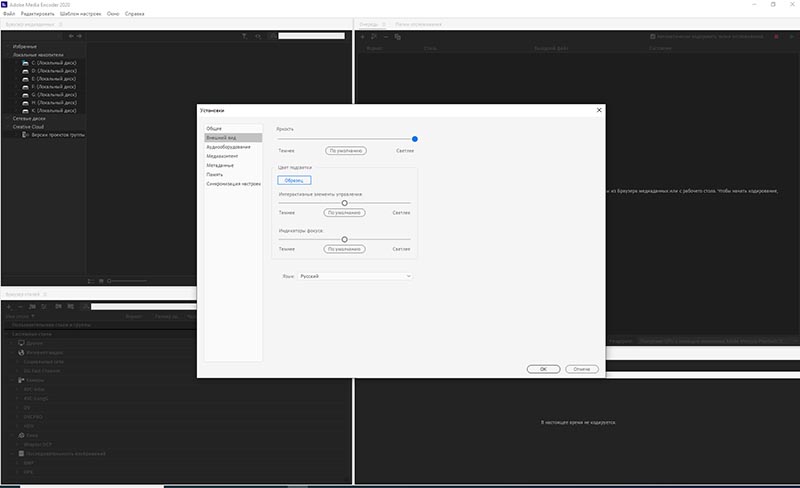Open the language dropdown showing Русский

355,276
